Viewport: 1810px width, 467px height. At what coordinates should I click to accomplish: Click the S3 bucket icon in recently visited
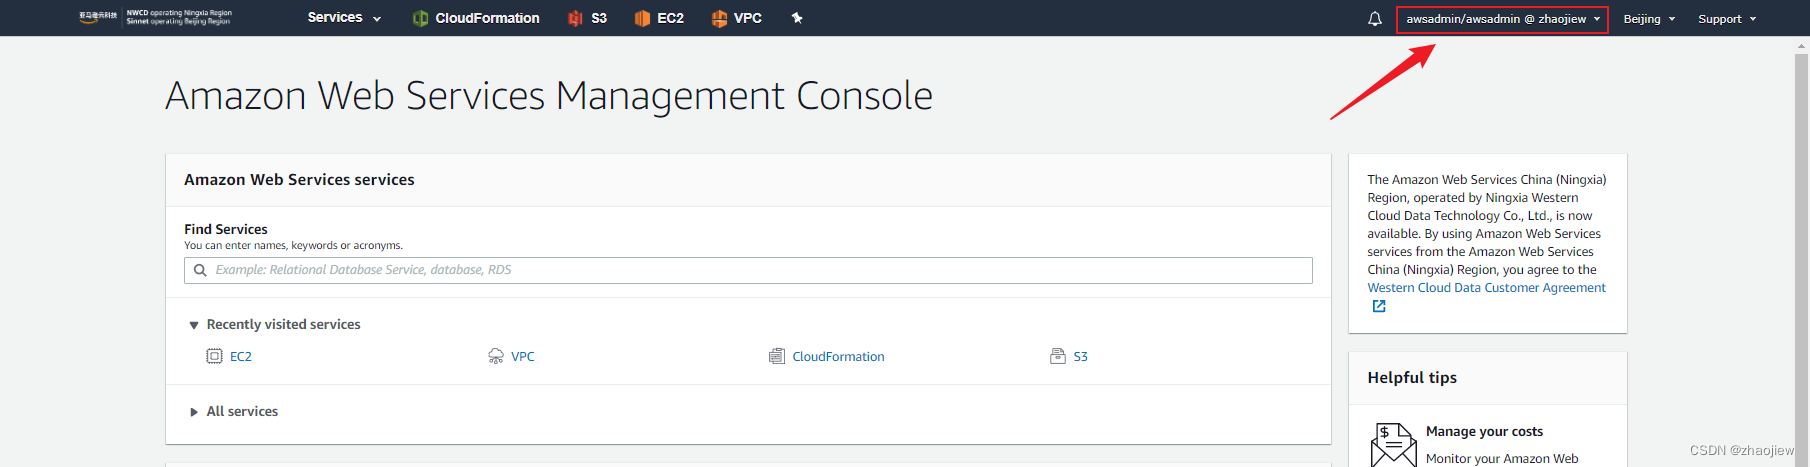tap(1058, 356)
